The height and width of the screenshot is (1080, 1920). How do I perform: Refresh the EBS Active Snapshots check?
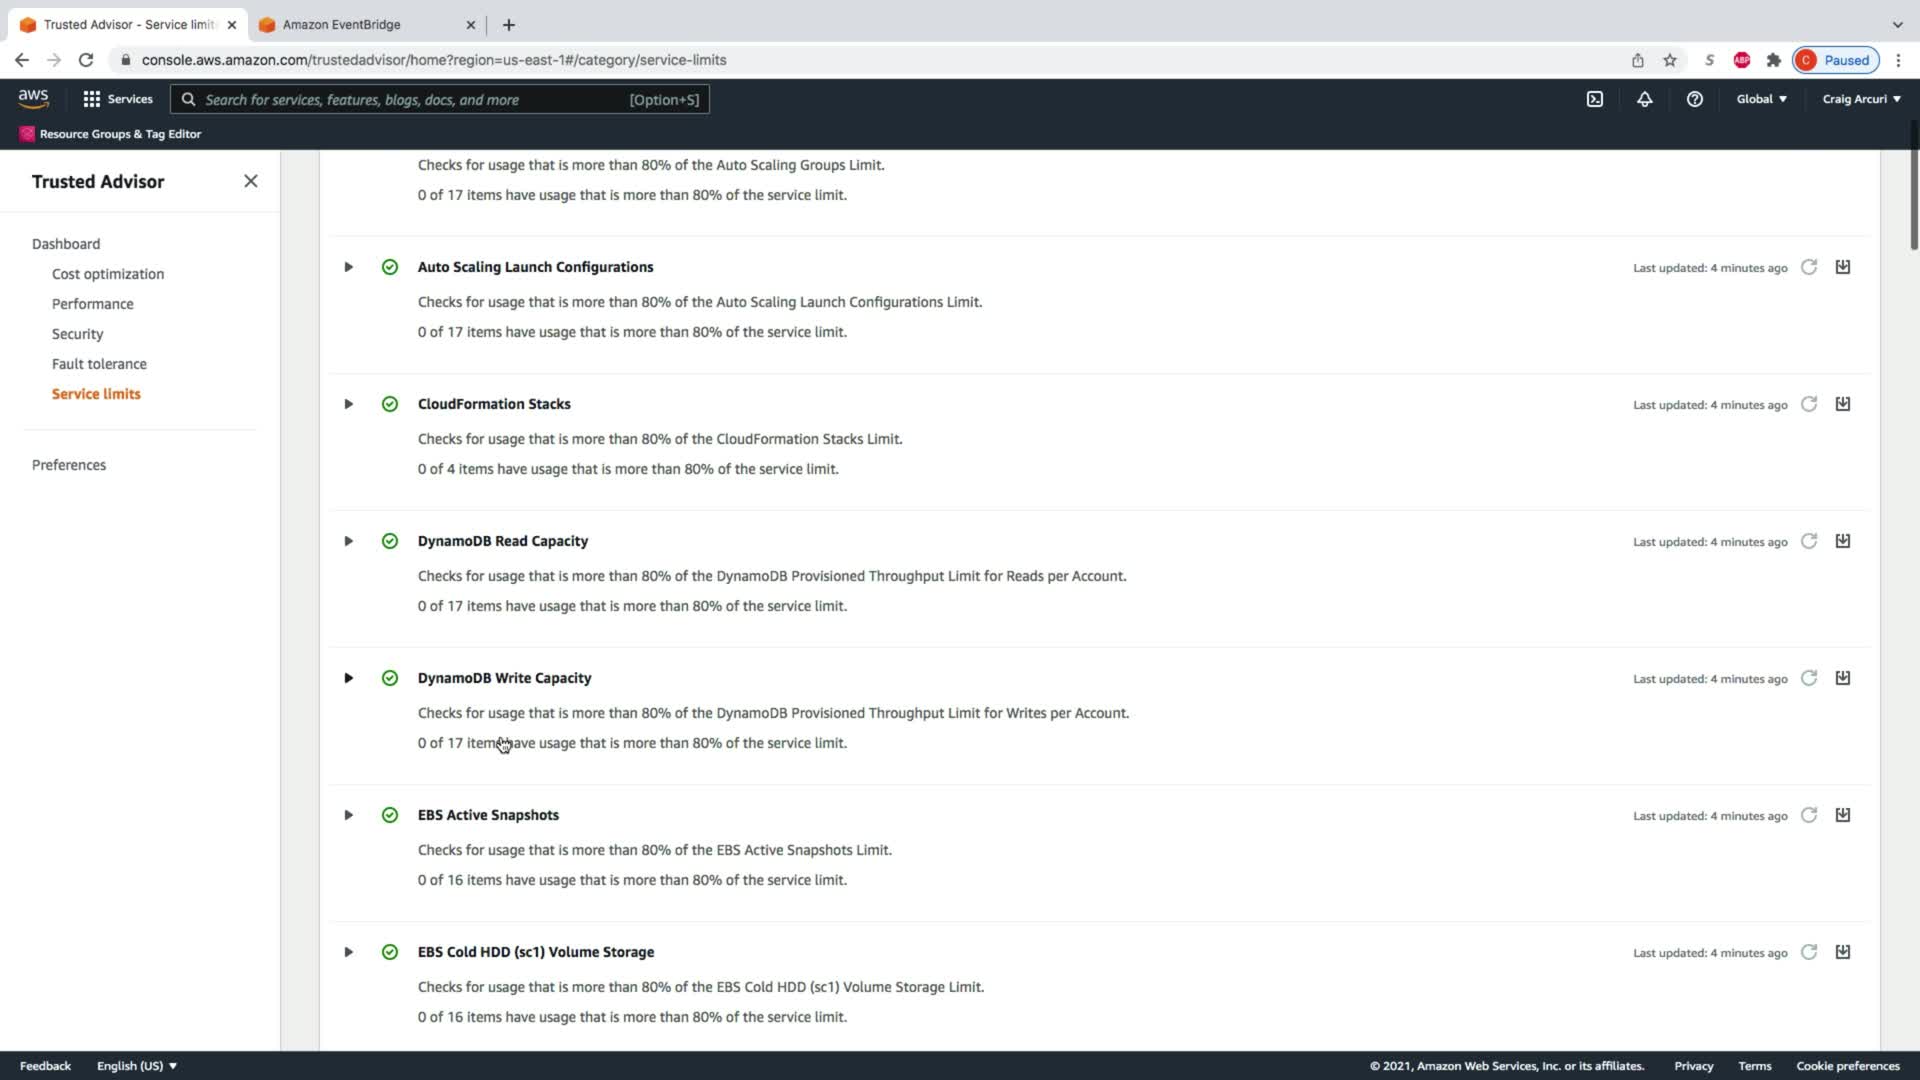(x=1808, y=816)
